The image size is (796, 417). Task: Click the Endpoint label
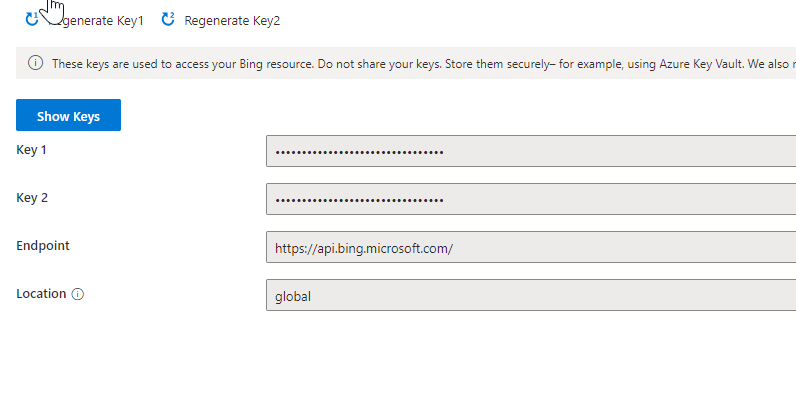coord(43,246)
